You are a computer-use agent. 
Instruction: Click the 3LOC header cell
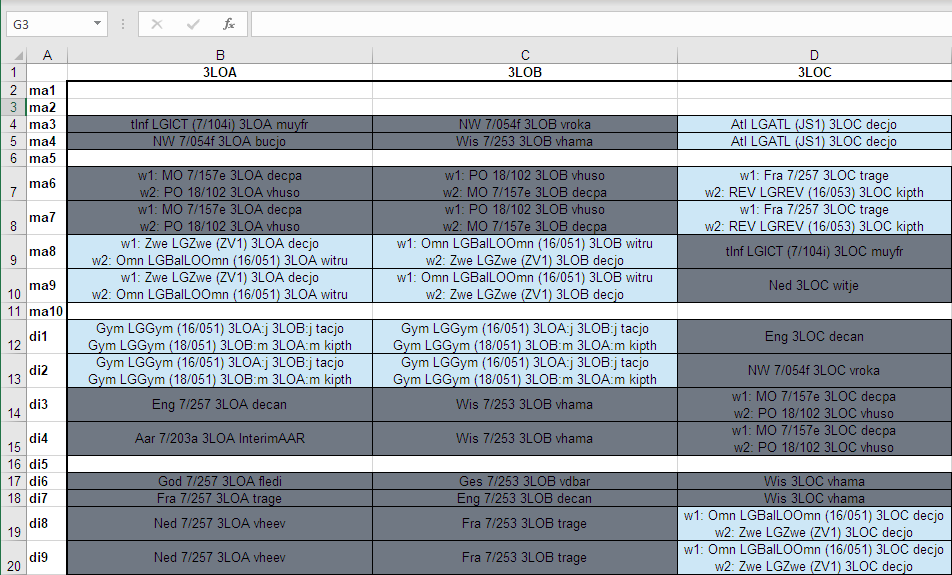click(x=815, y=72)
